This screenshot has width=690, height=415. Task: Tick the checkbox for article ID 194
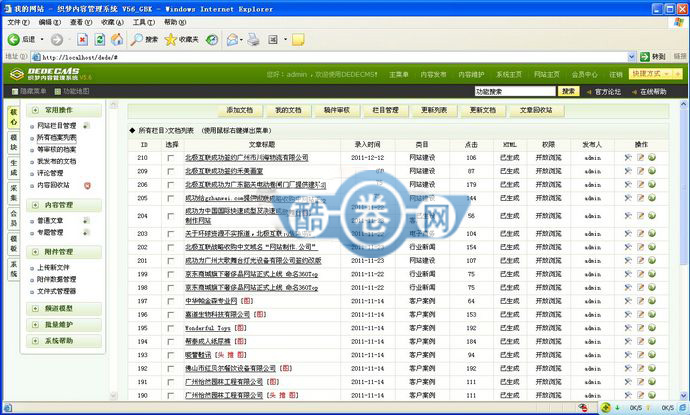[x=171, y=342]
